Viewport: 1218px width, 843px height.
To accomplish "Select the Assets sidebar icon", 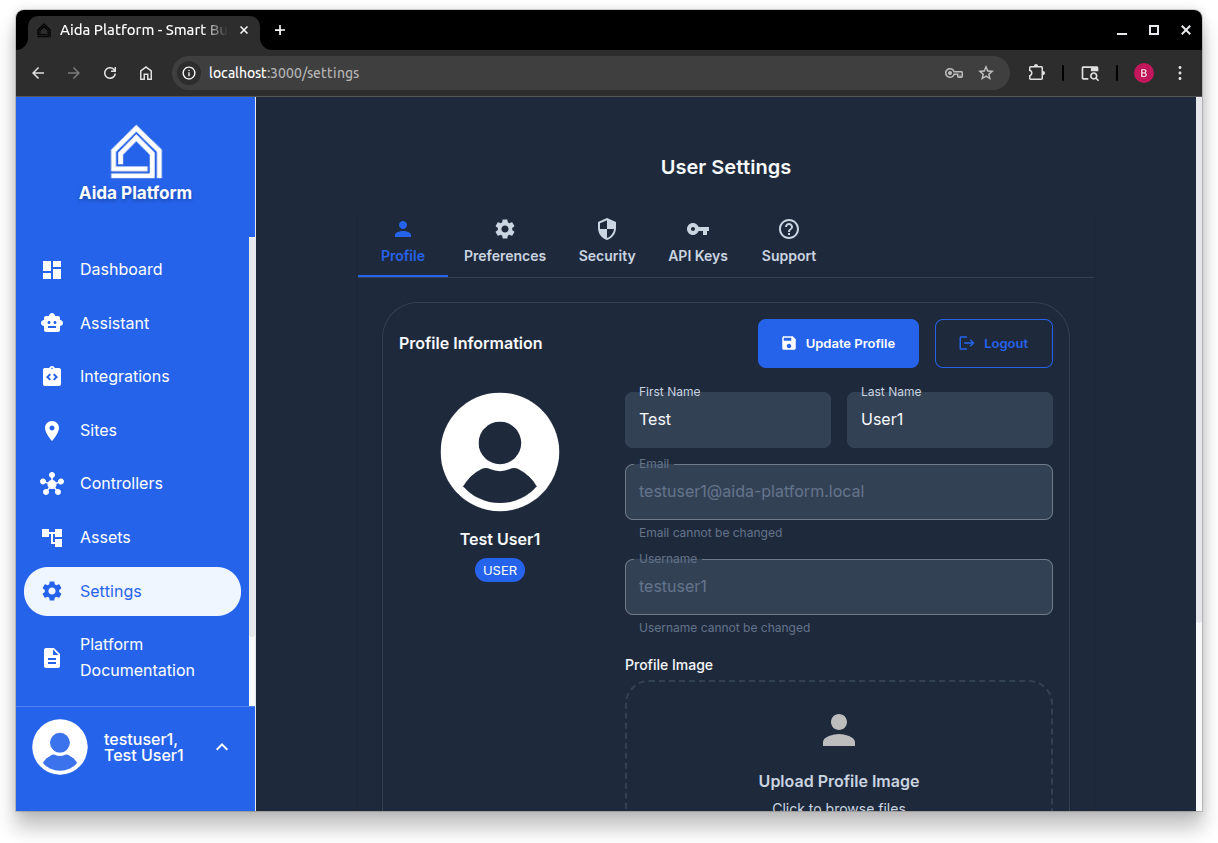I will (51, 537).
